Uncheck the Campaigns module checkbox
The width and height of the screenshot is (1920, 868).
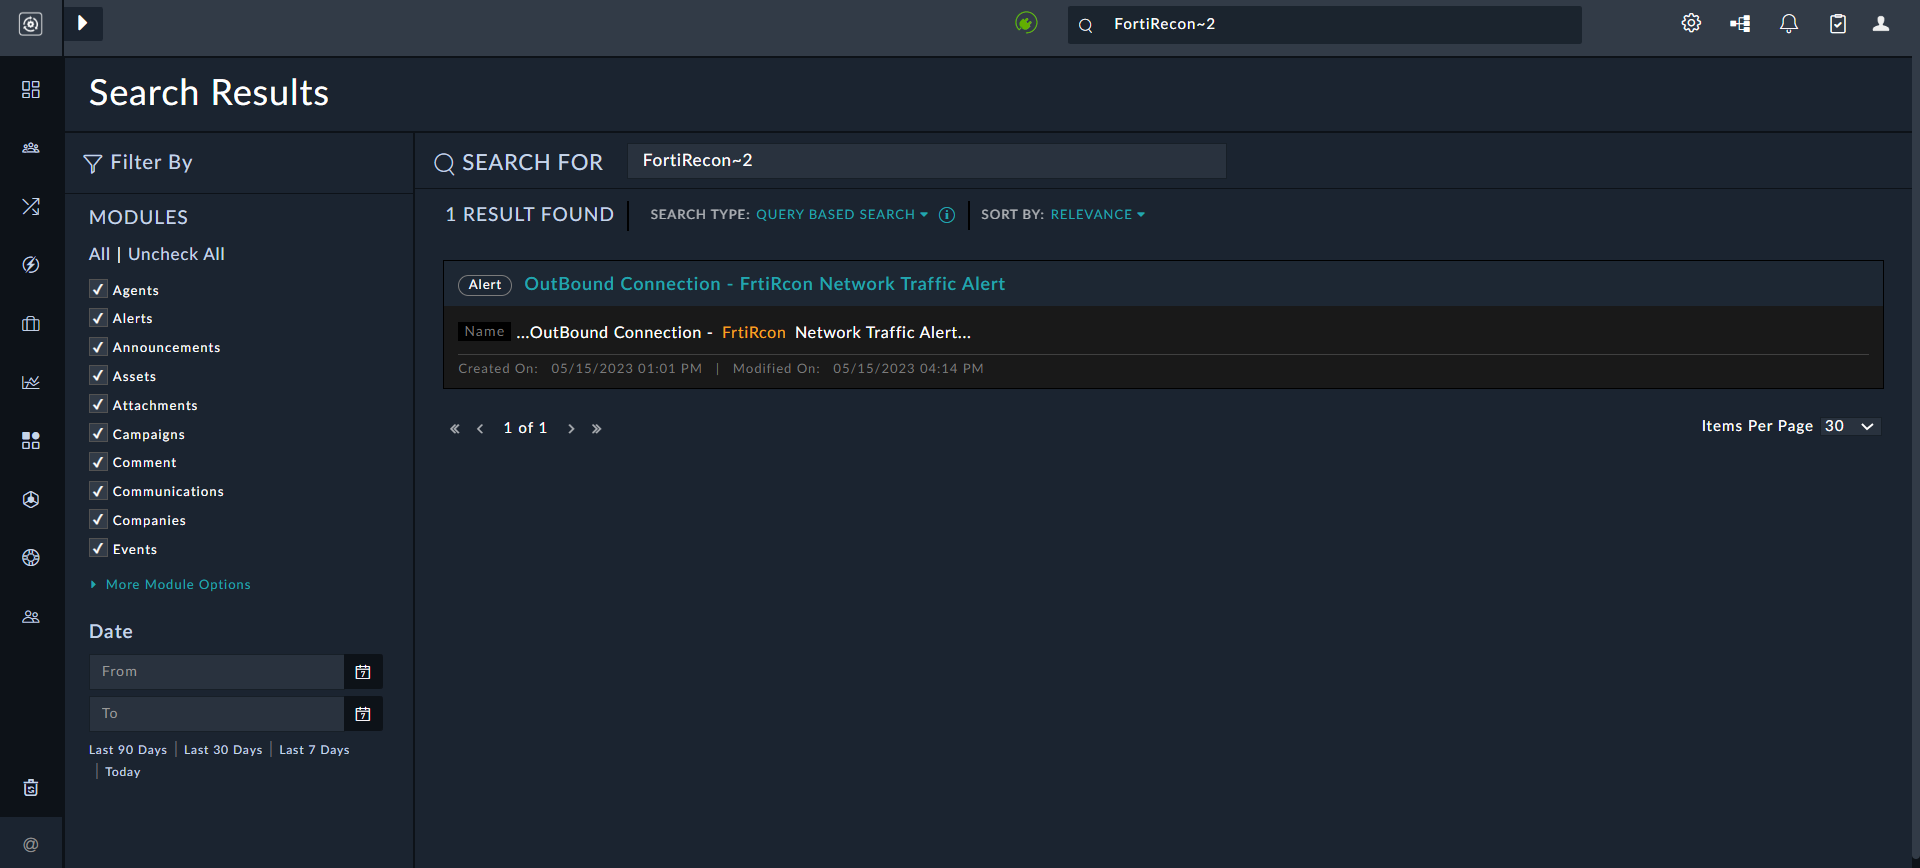coord(98,433)
